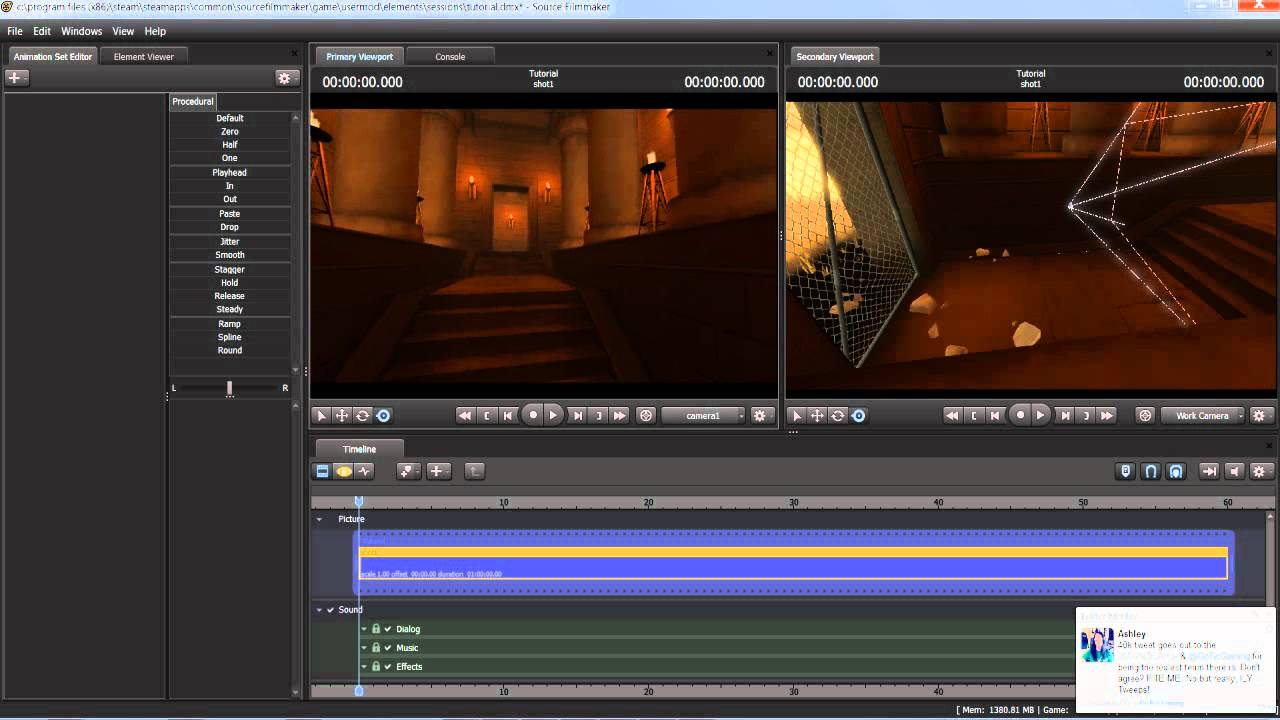Toggle the snap-to-frame magnet button

point(1176,471)
